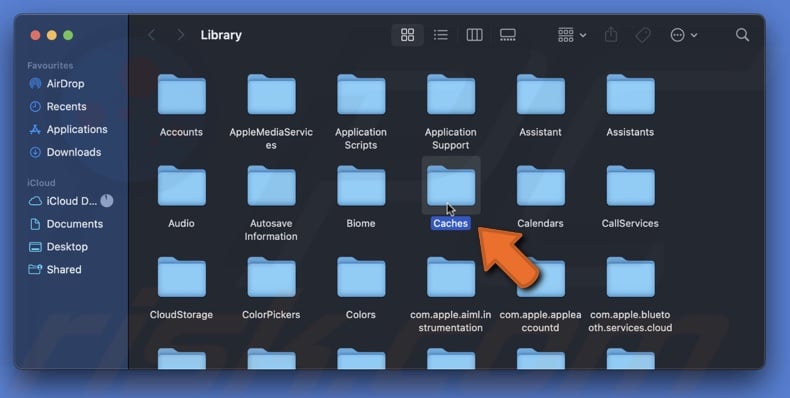The height and width of the screenshot is (398, 790).
Task: Select the ColorPickers folder icon
Action: click(x=271, y=277)
